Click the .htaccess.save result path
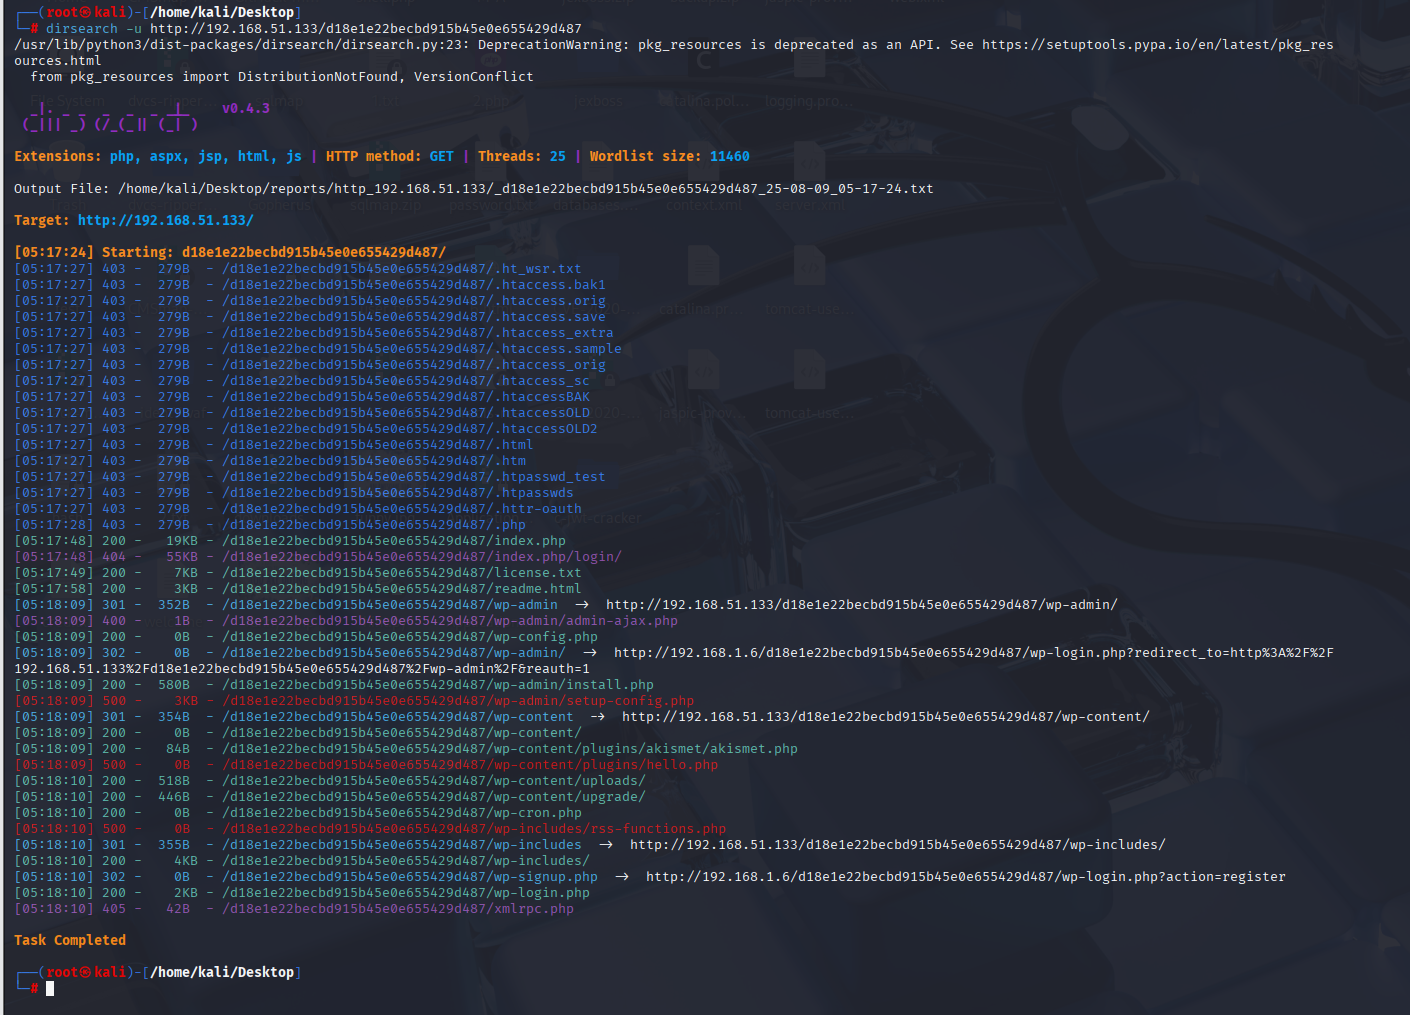Image resolution: width=1410 pixels, height=1015 pixels. click(x=414, y=316)
